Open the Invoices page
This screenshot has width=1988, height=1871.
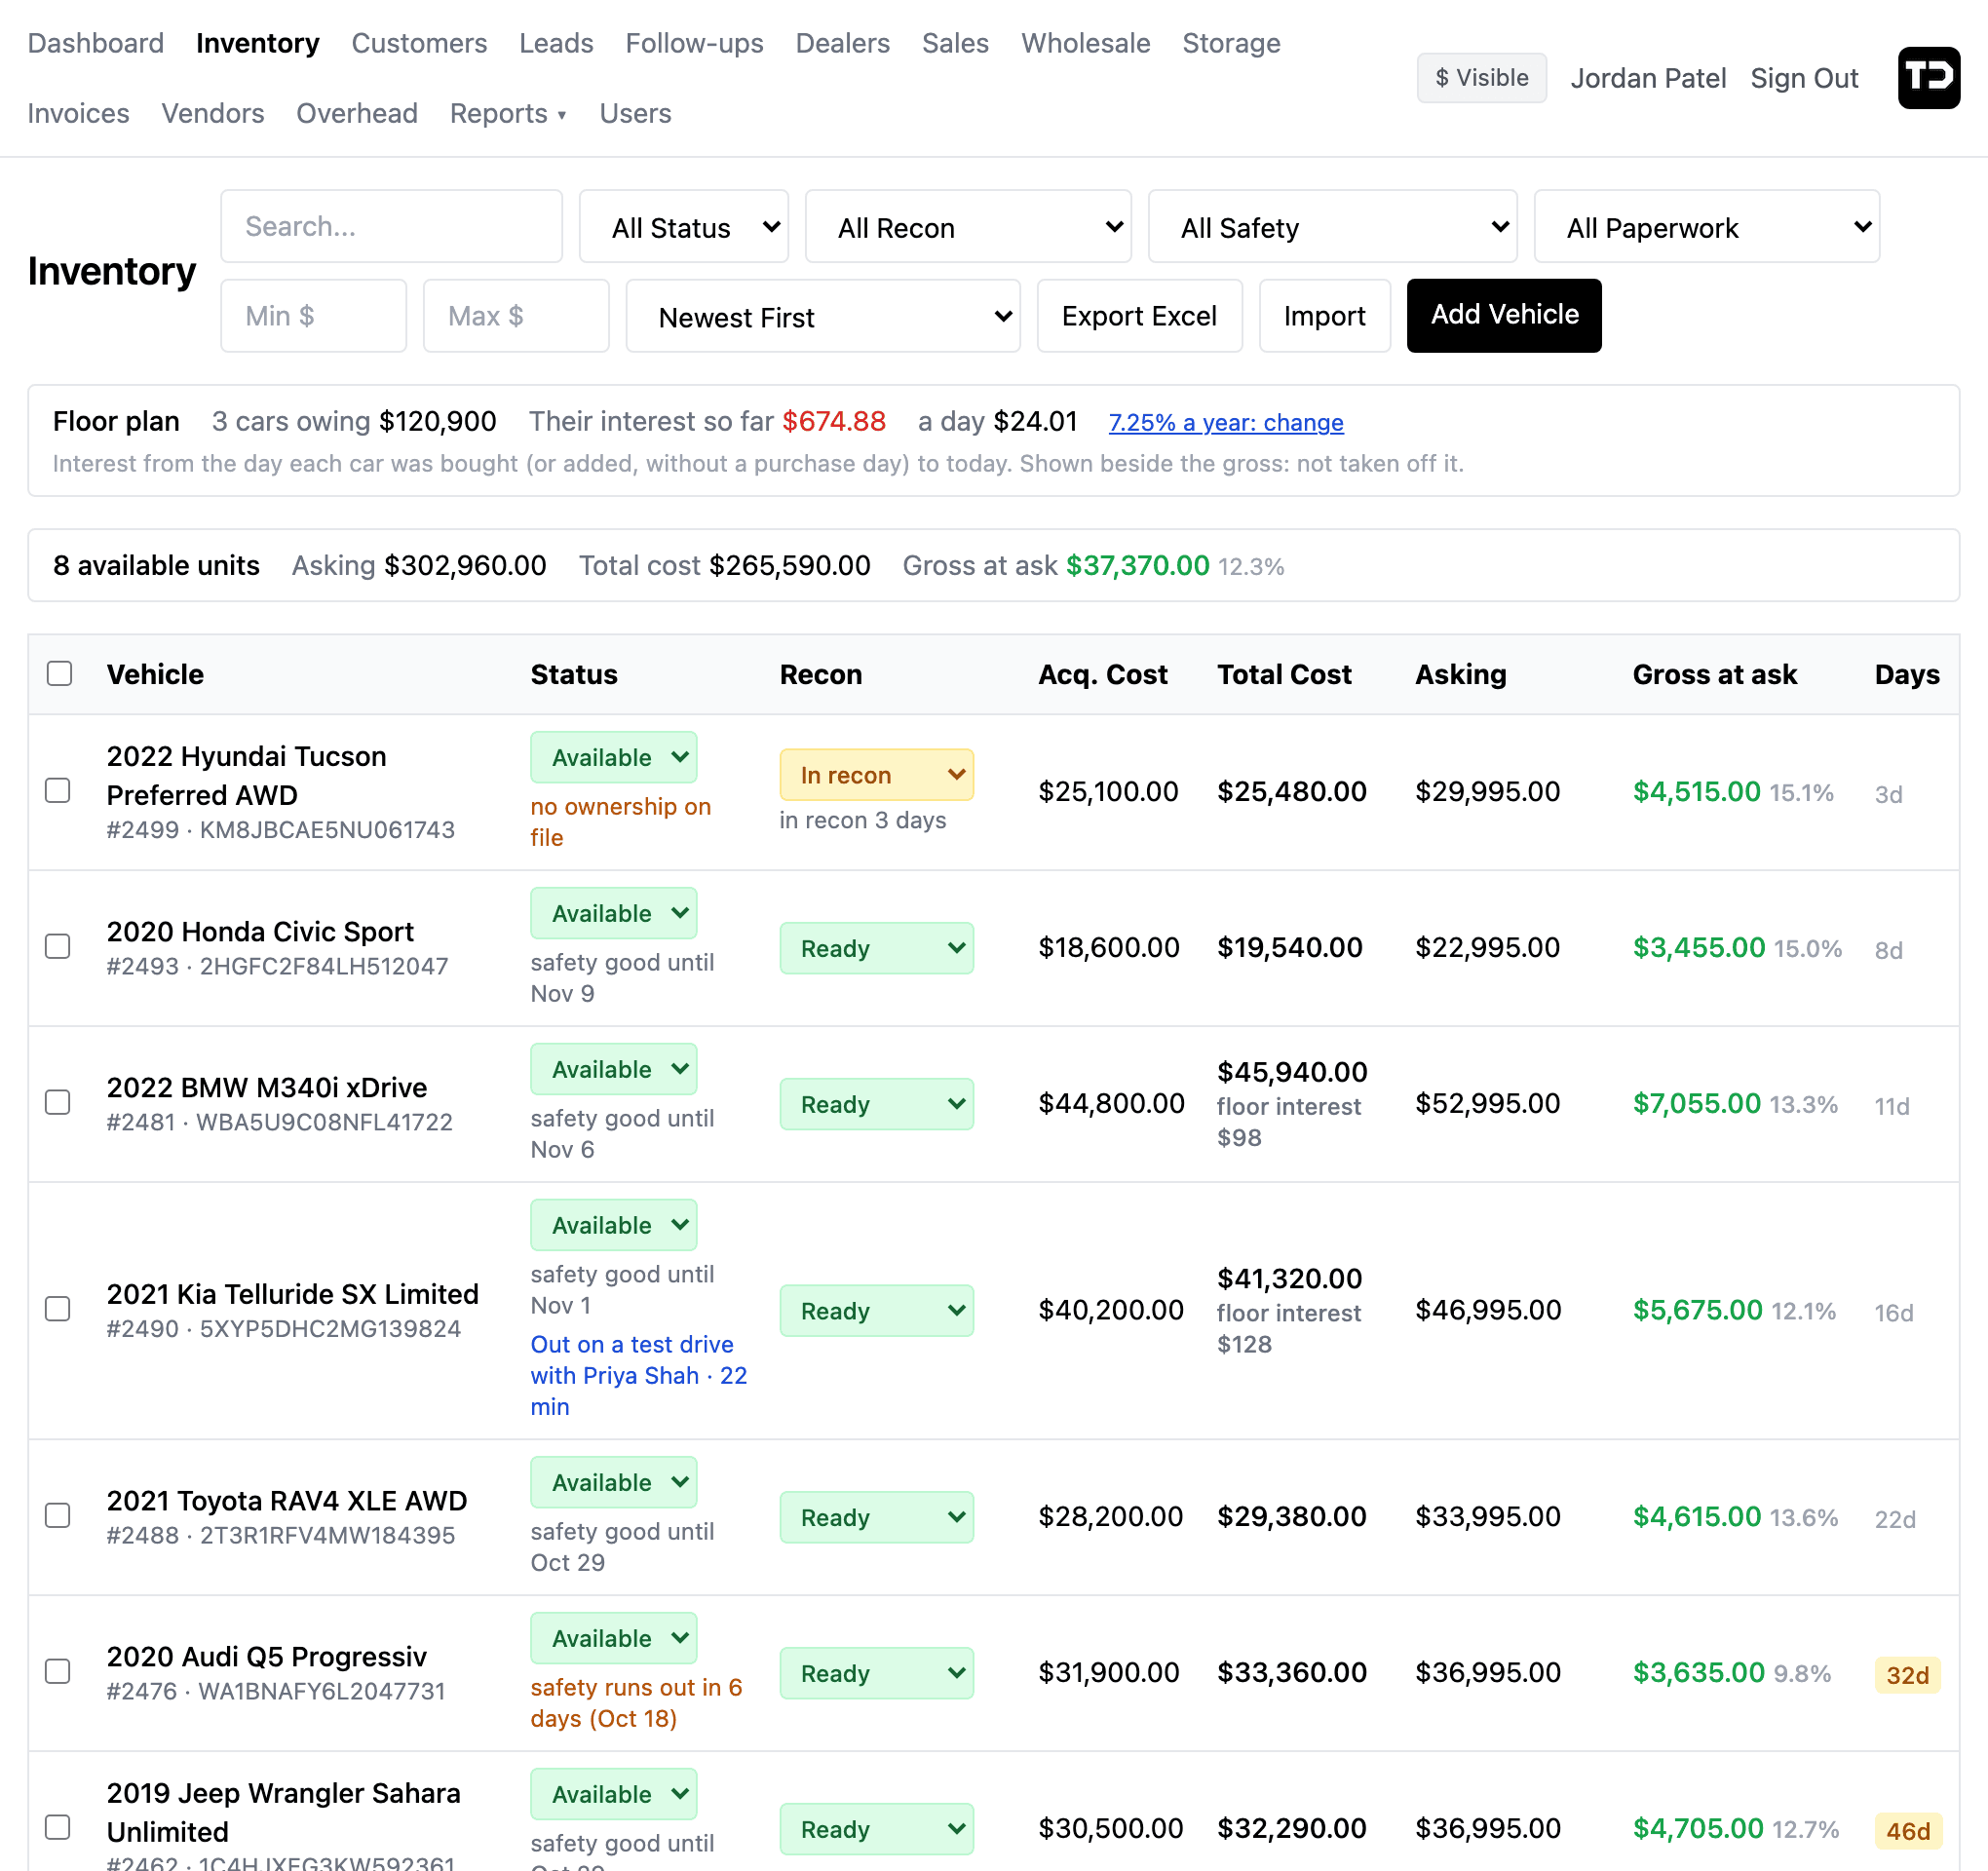pyautogui.click(x=79, y=113)
